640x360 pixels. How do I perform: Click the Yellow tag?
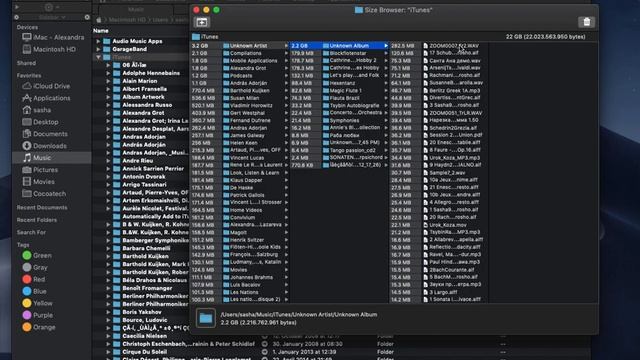coord(37,303)
